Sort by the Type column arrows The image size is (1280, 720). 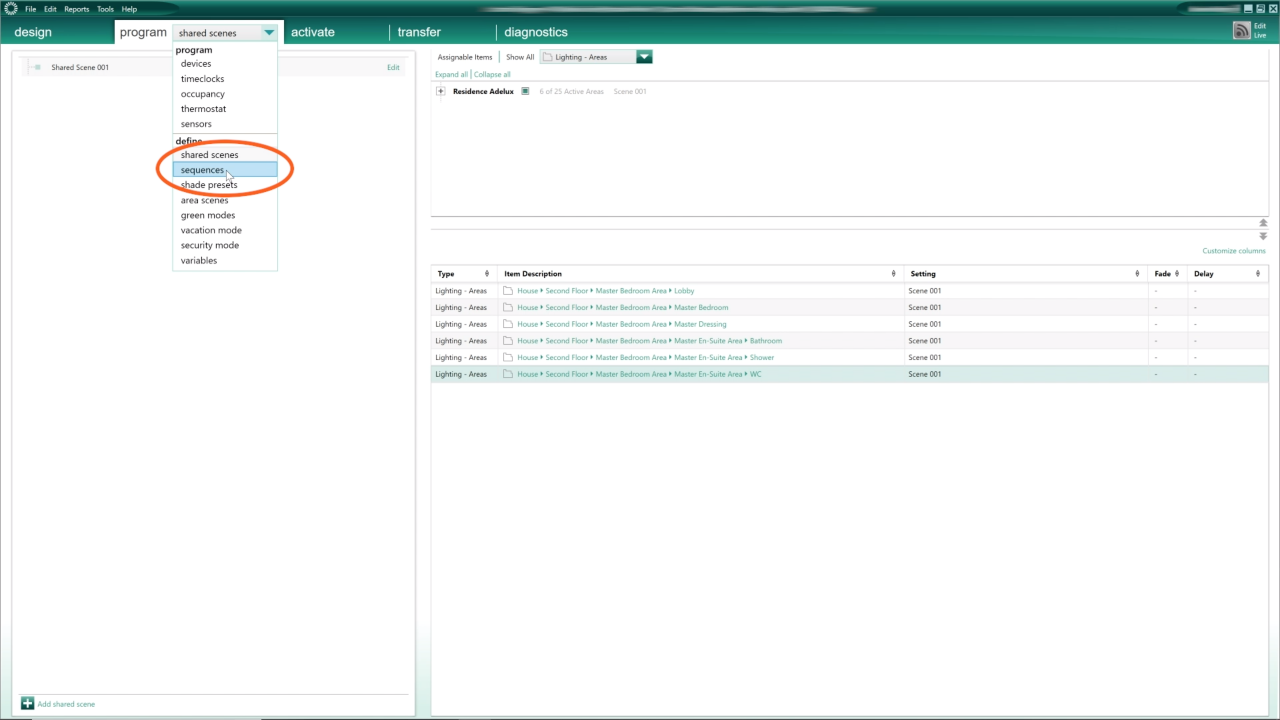pyautogui.click(x=487, y=274)
